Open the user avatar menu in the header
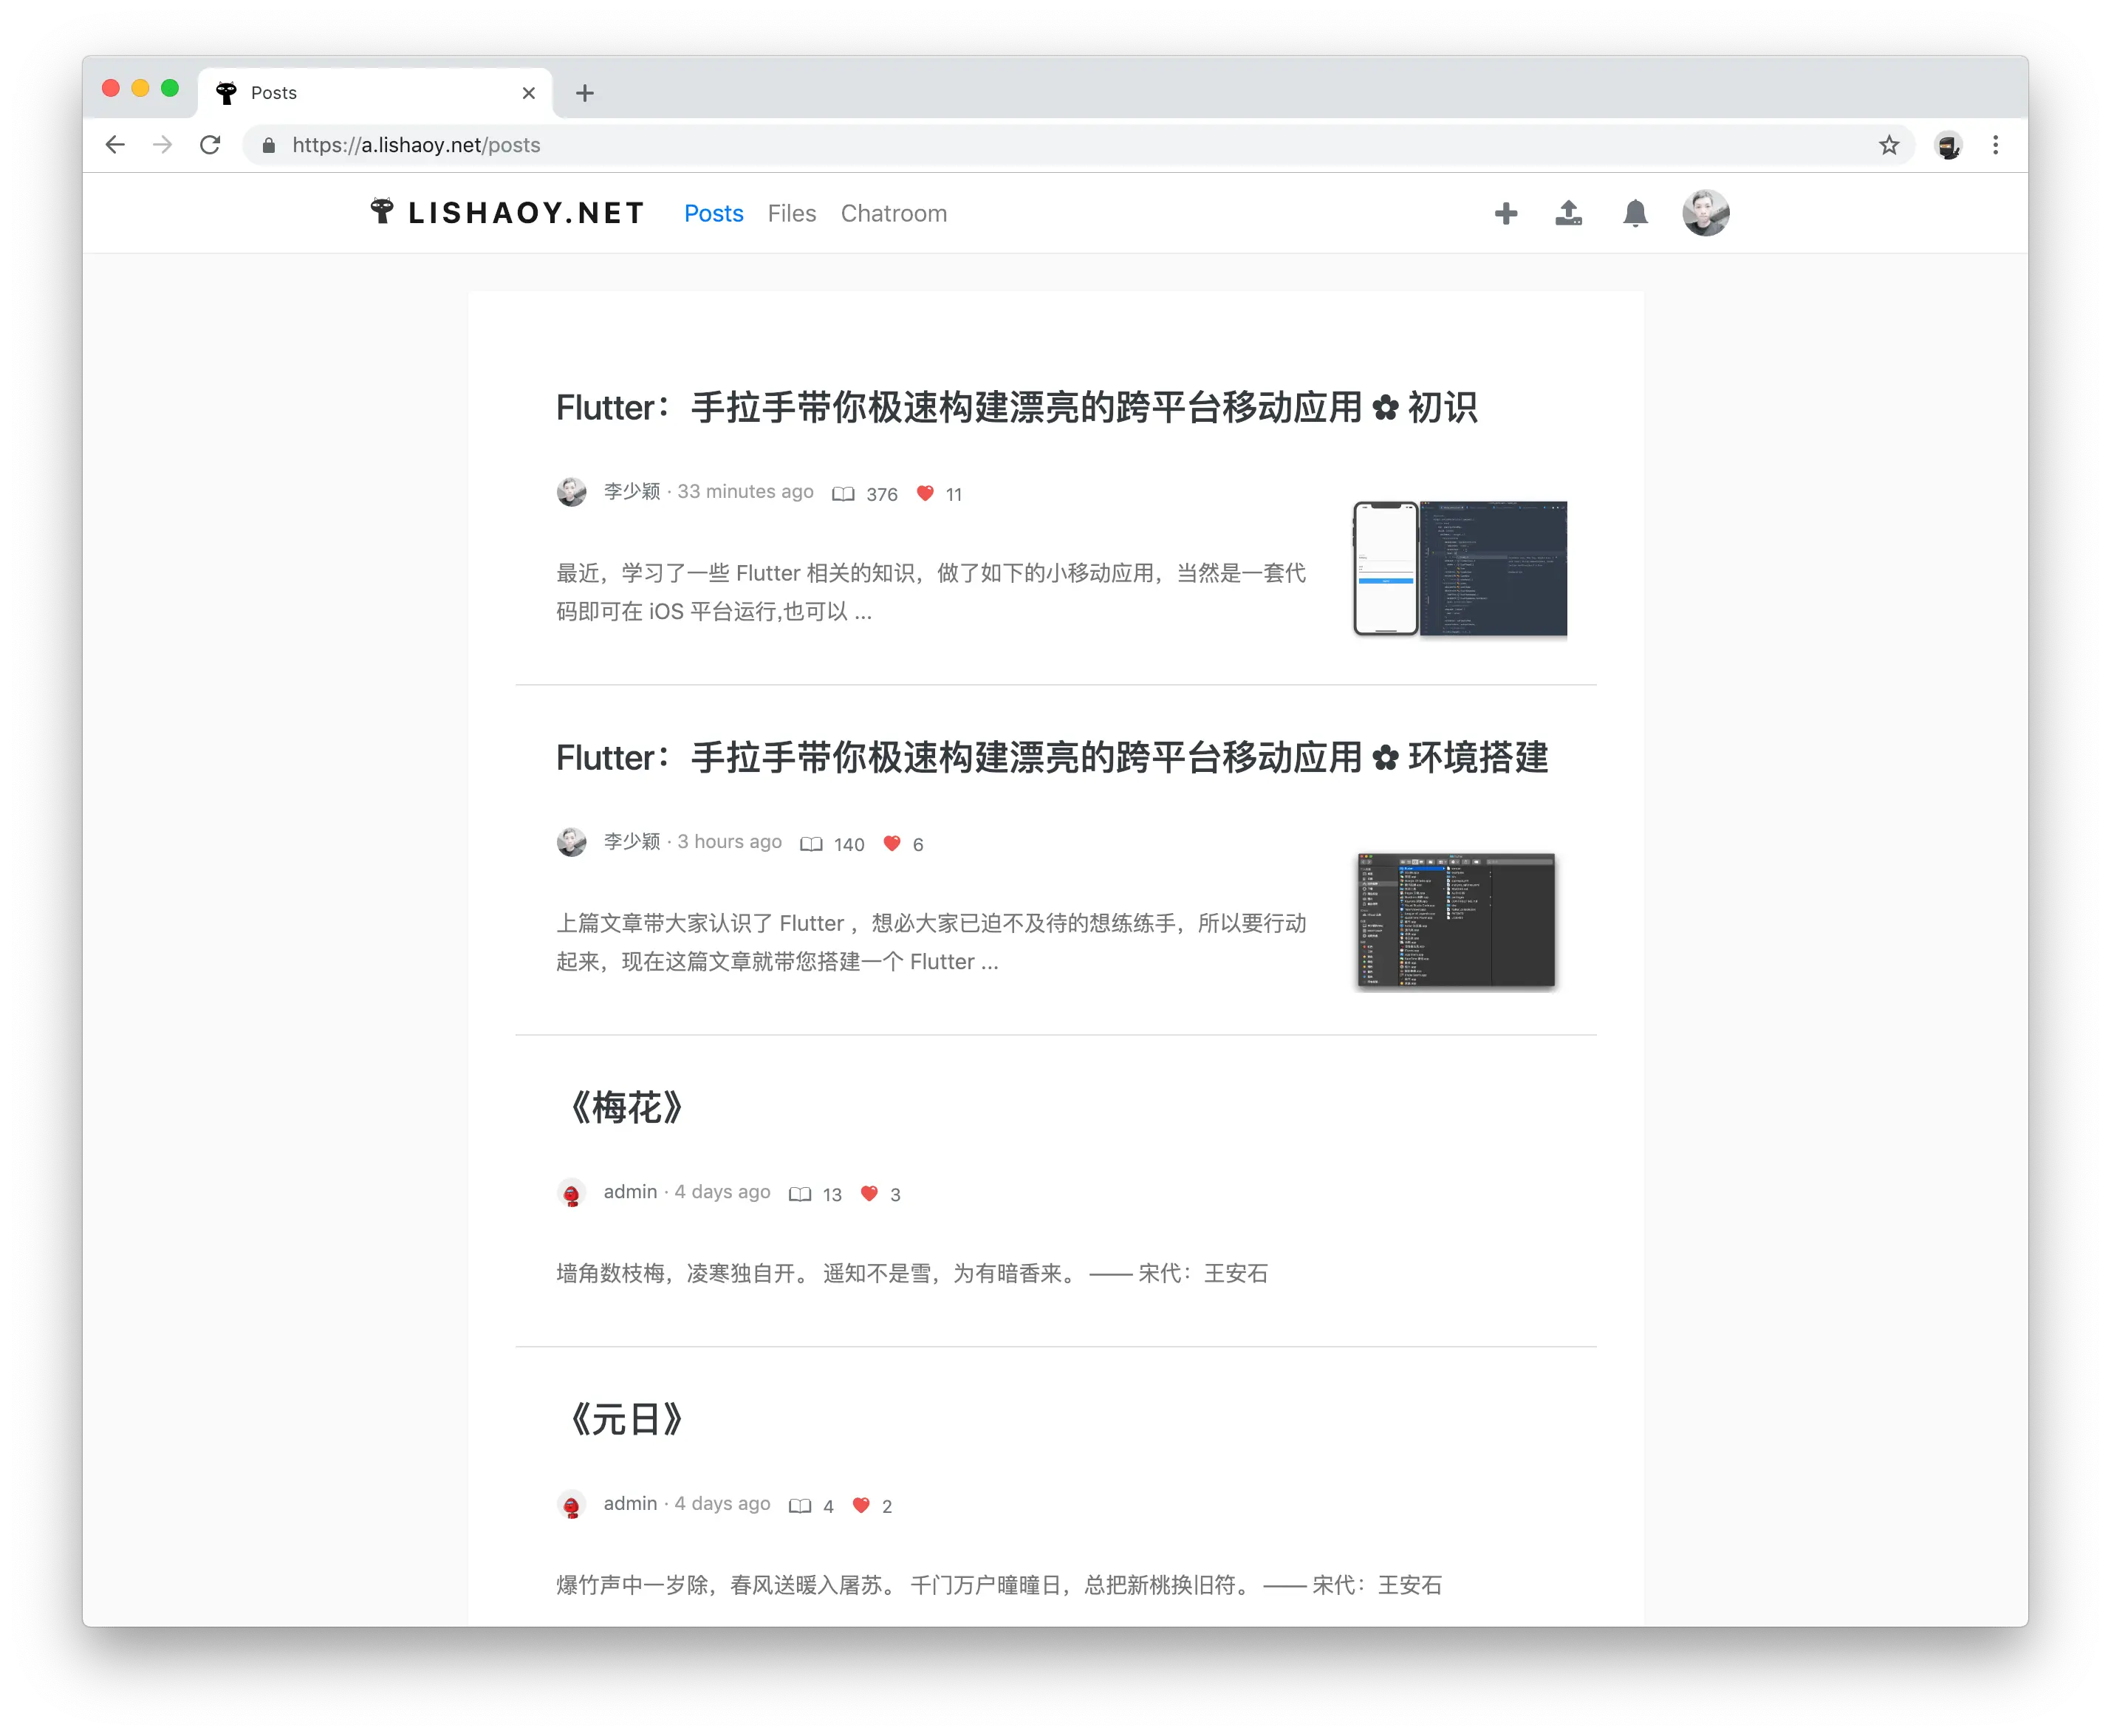Screen dimensions: 2111x1736 point(1705,213)
